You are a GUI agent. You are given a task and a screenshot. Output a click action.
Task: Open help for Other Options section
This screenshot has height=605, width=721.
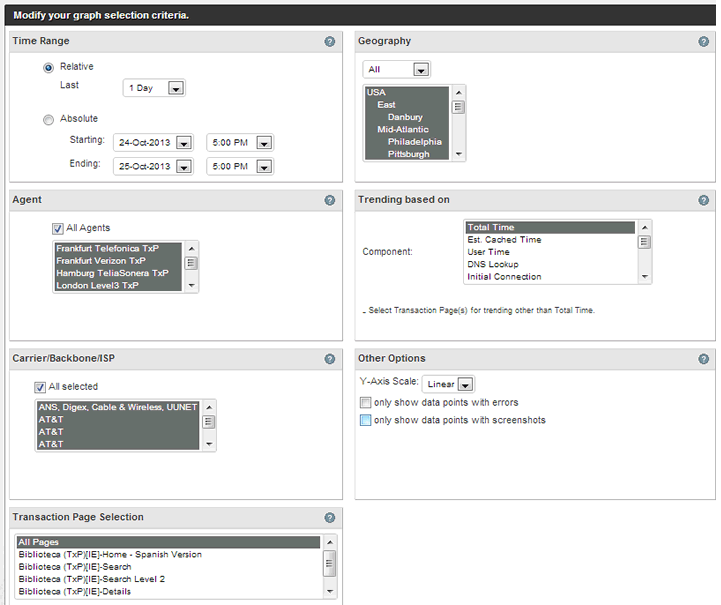[703, 359]
